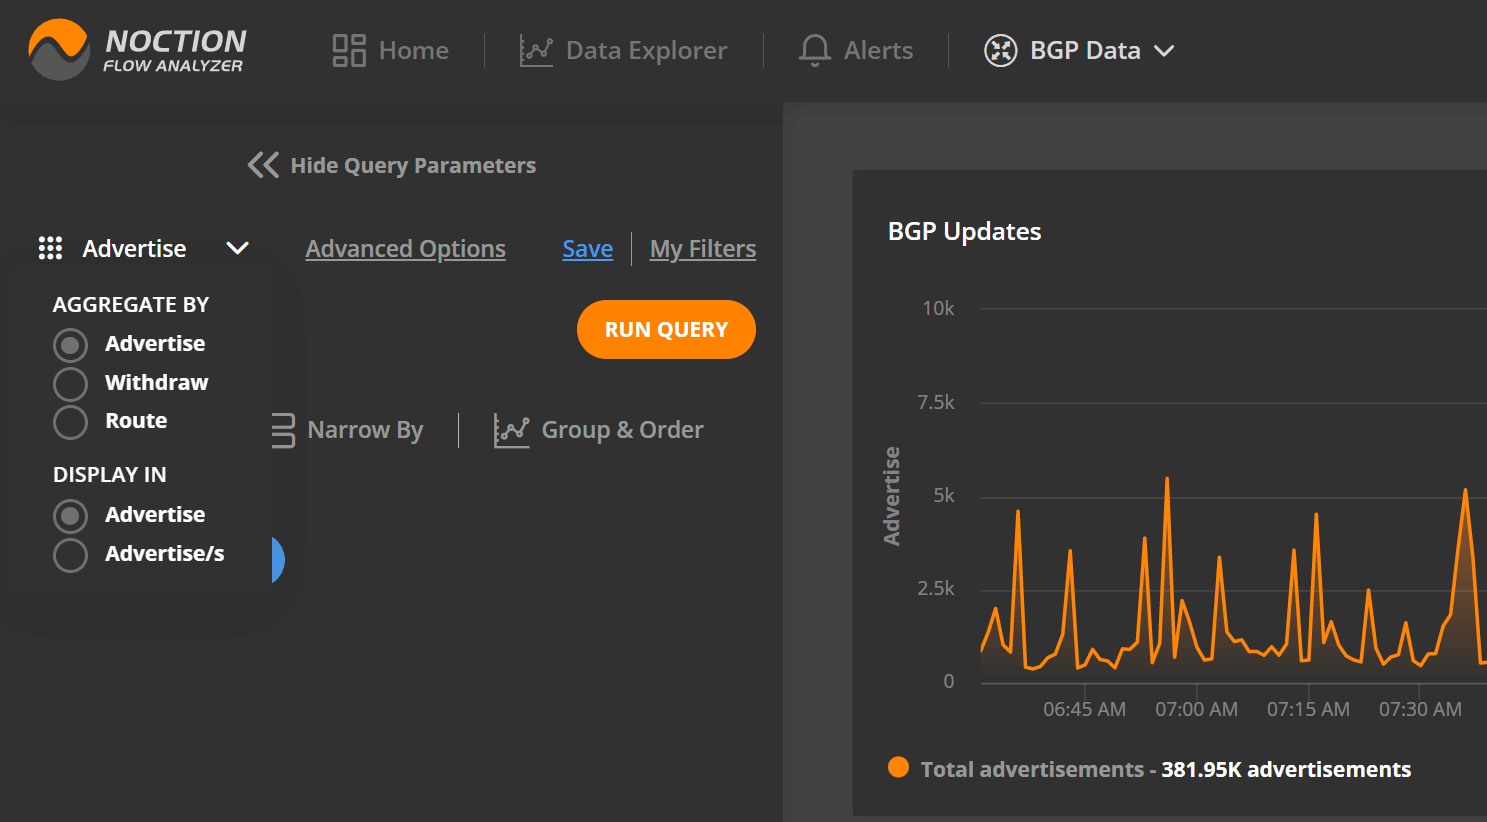Click the Narrow By filter icon
1487x822 pixels.
[x=283, y=430]
